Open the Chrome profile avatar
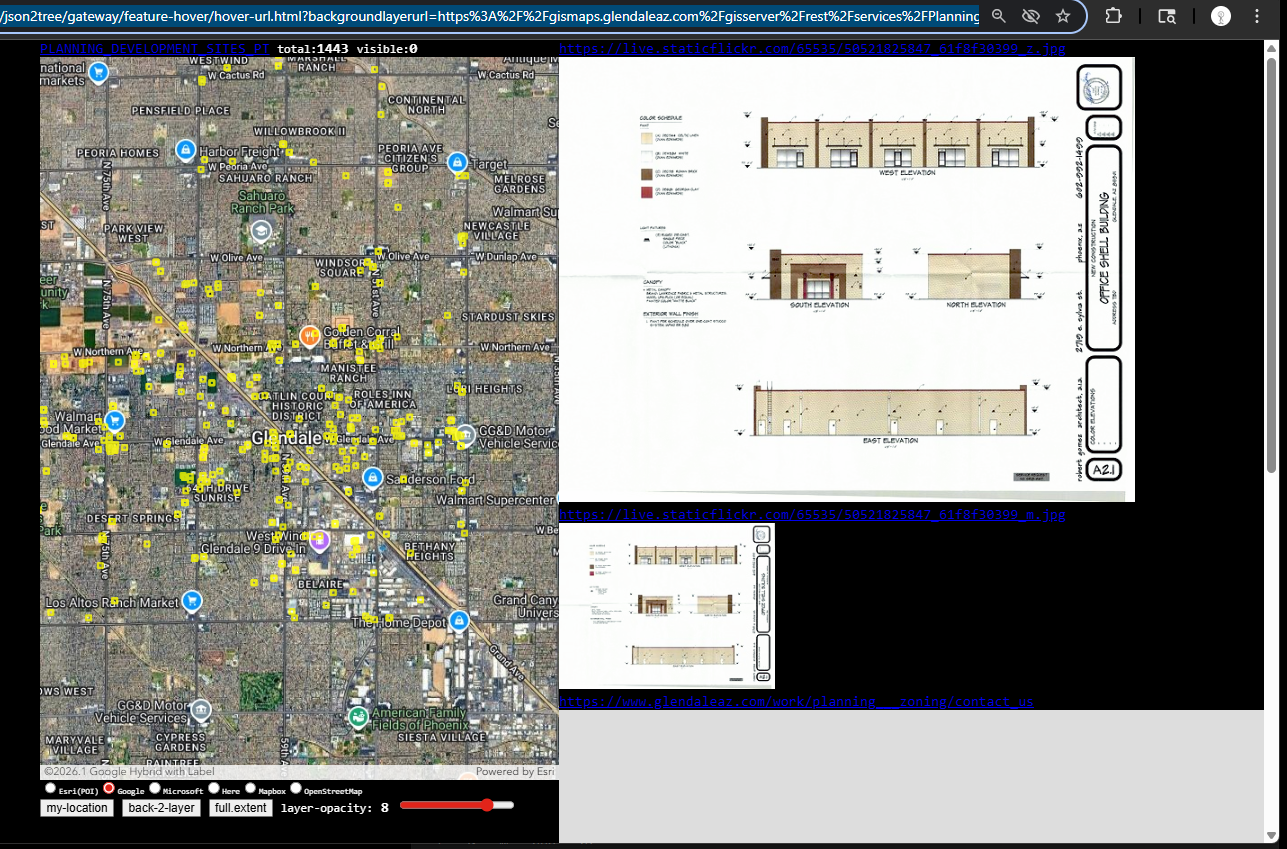The height and width of the screenshot is (849, 1287). 1221,16
